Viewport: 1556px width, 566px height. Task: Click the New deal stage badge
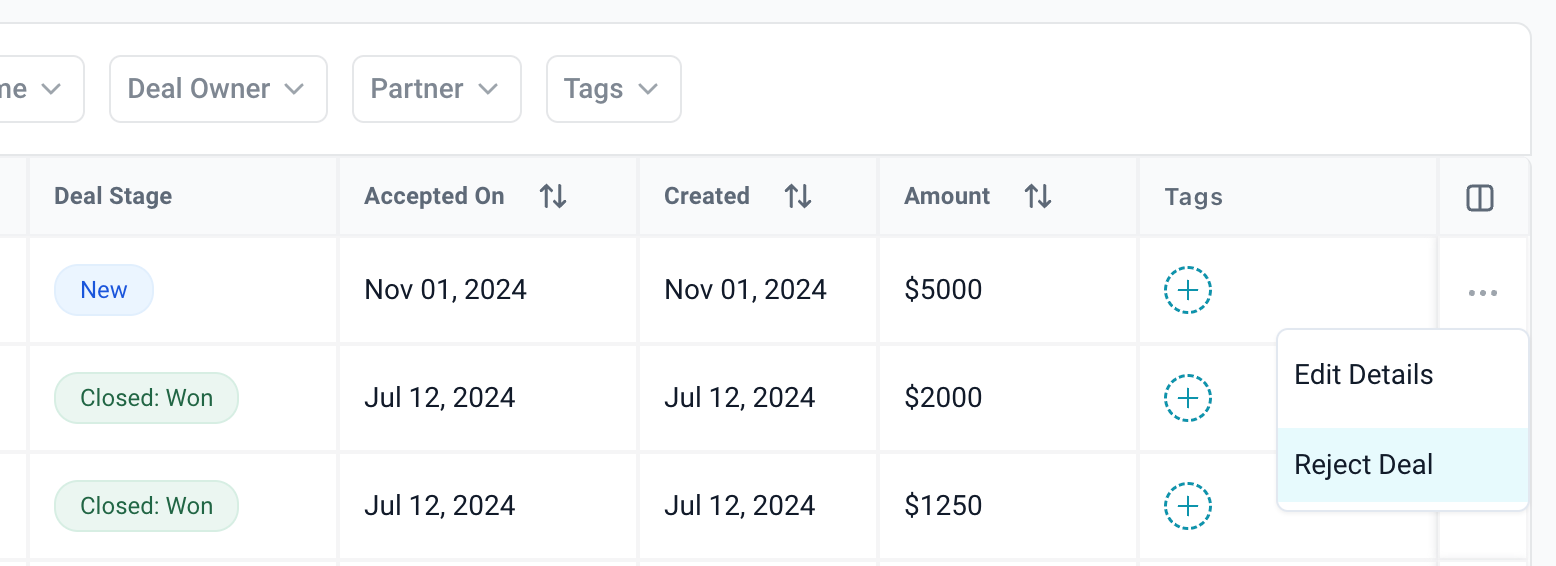tap(104, 290)
